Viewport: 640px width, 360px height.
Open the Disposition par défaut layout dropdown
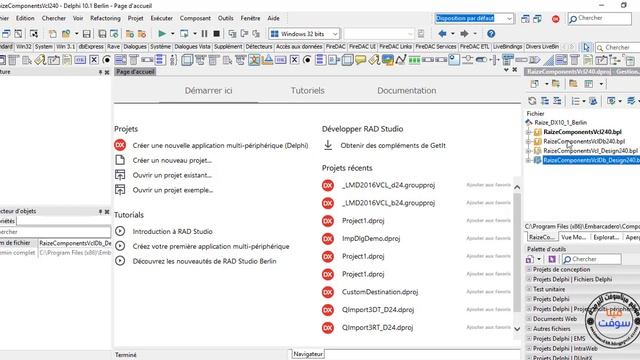tap(509, 18)
